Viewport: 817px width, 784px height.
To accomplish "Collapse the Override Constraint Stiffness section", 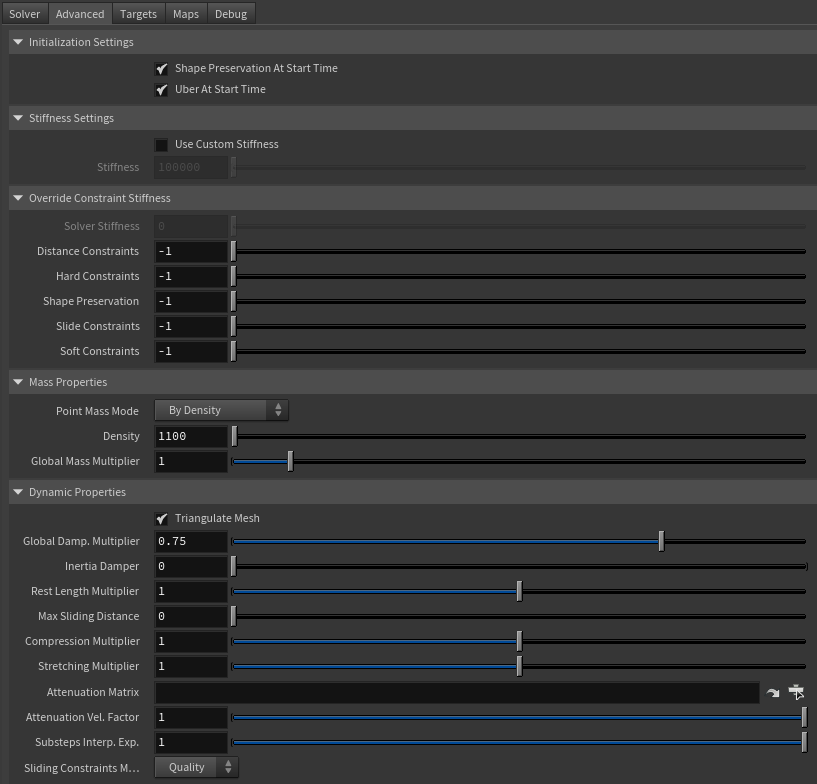I will [x=17, y=198].
